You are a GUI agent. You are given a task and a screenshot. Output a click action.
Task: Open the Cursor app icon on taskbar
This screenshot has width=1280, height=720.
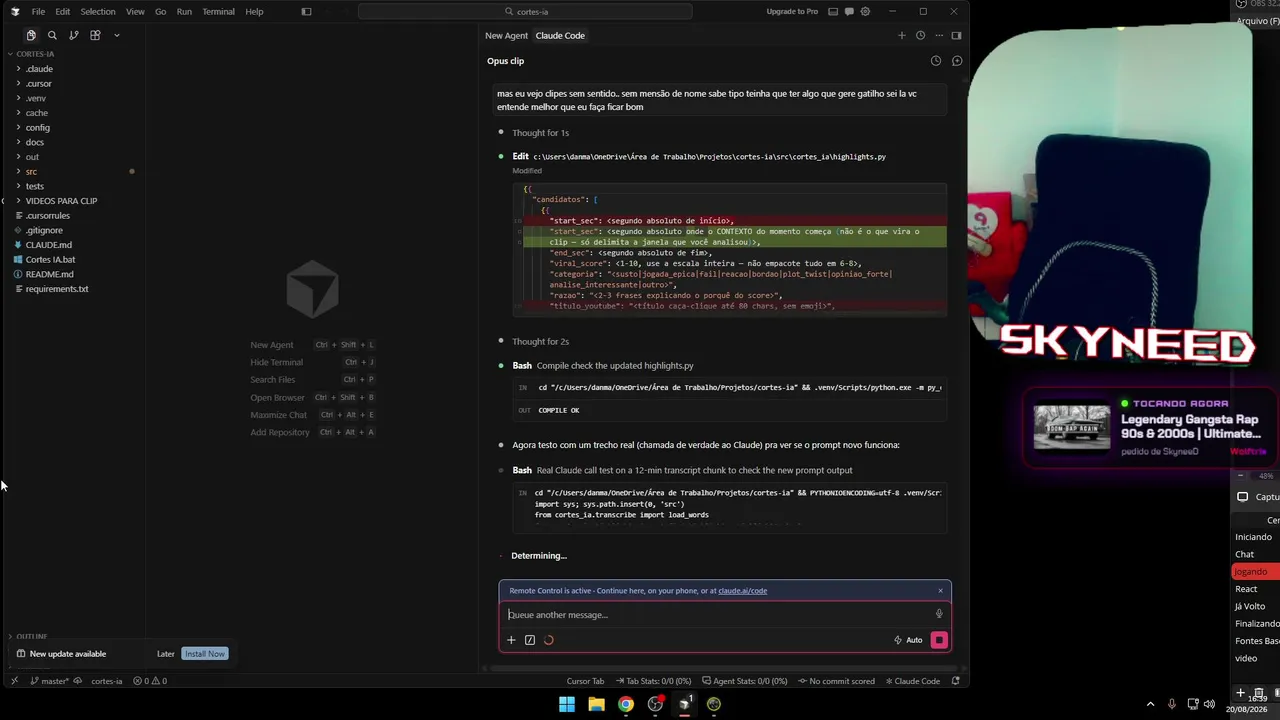(684, 704)
